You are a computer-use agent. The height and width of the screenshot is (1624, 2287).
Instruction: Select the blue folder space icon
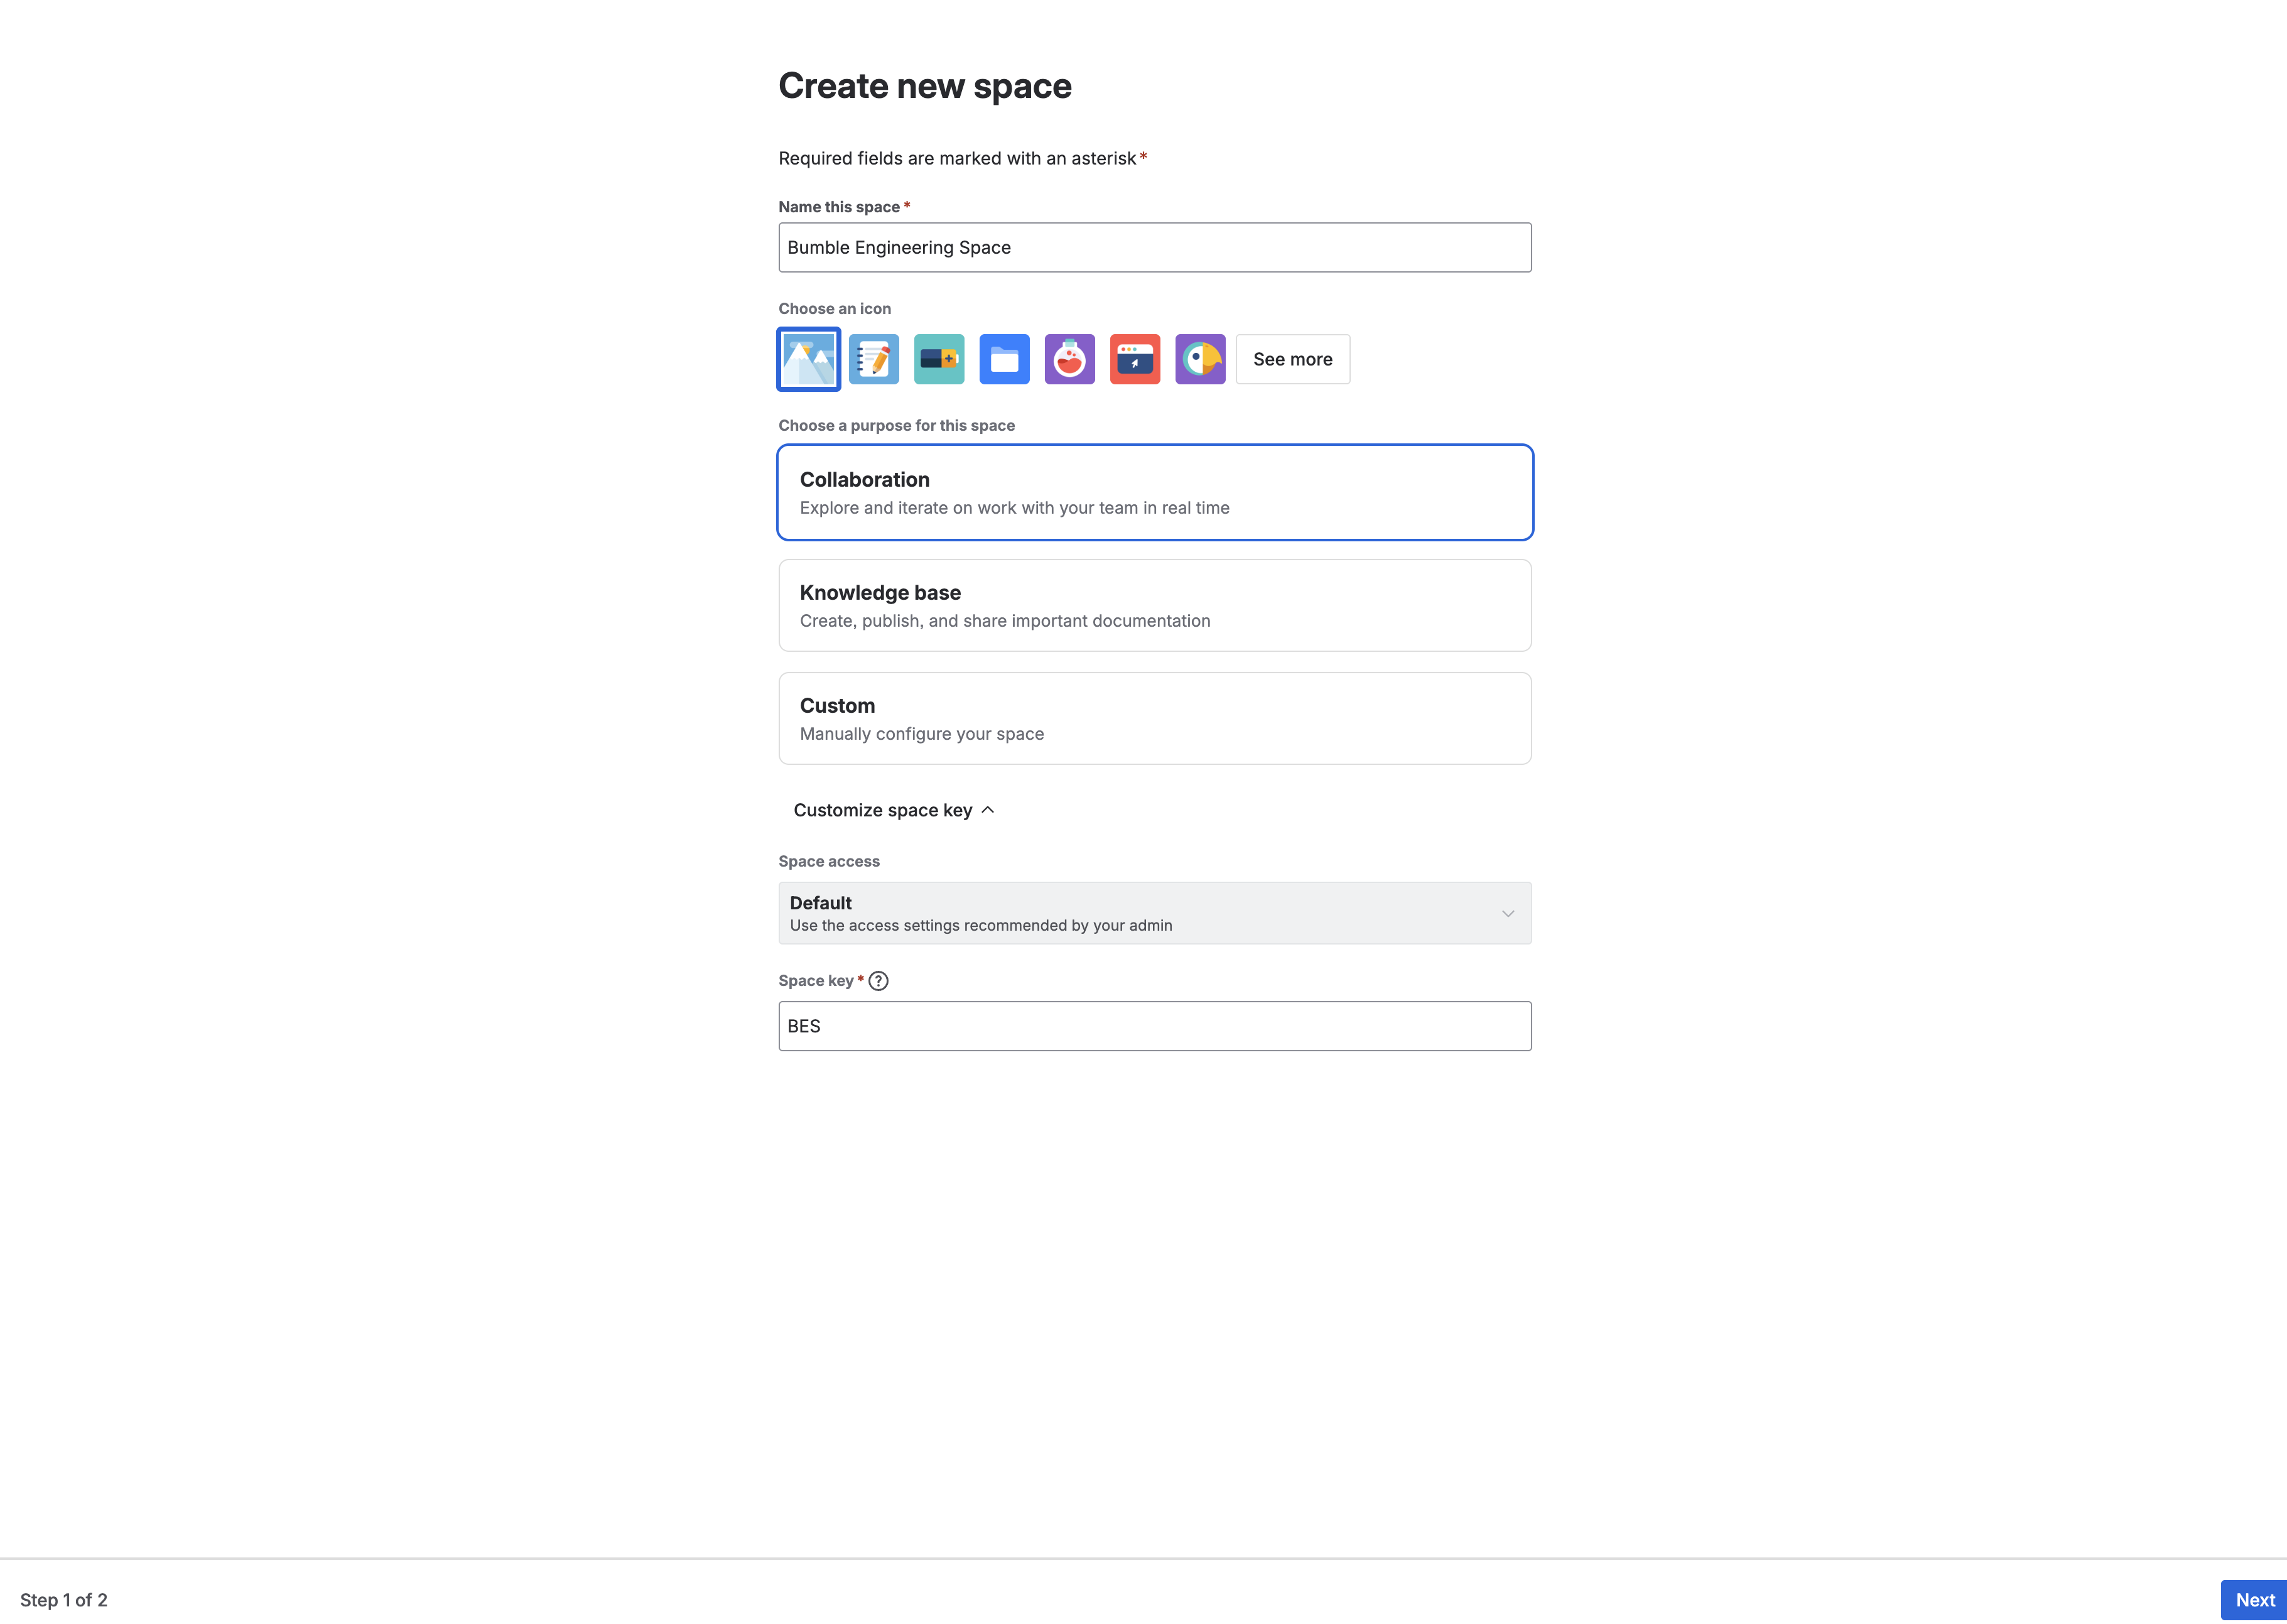(1004, 359)
